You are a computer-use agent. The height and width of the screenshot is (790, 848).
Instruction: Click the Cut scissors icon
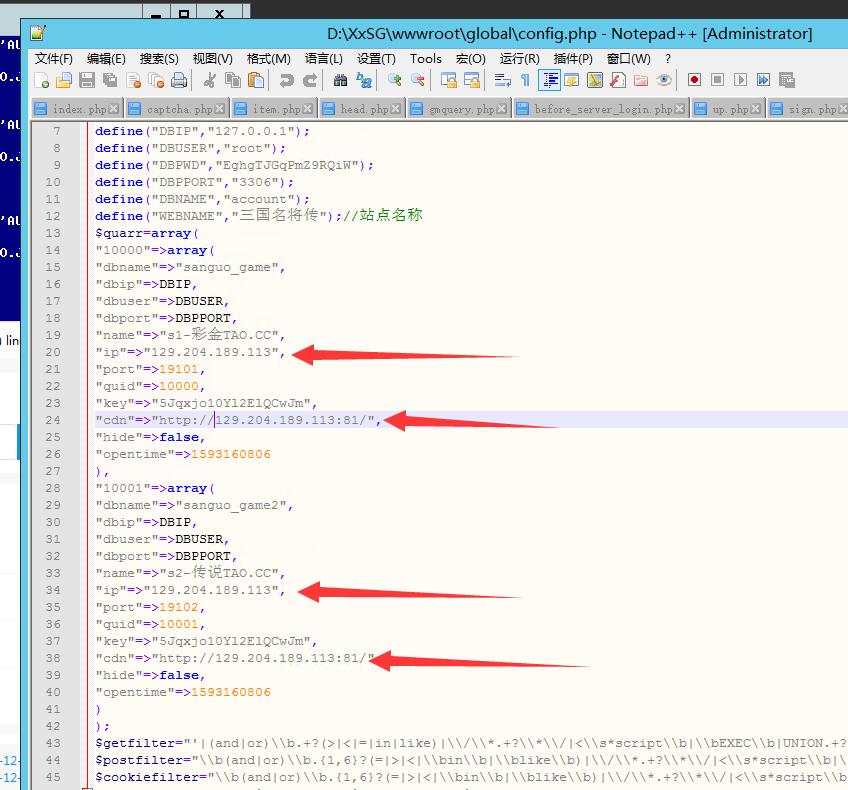[210, 81]
